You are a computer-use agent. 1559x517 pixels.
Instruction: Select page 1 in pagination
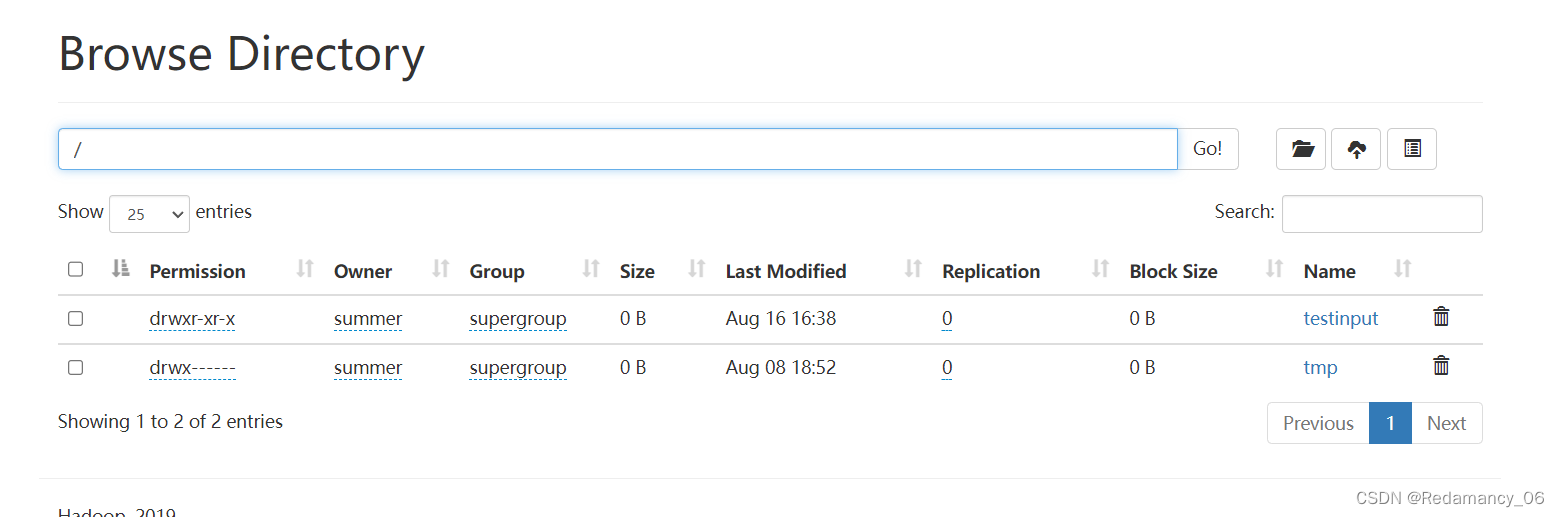point(1390,423)
